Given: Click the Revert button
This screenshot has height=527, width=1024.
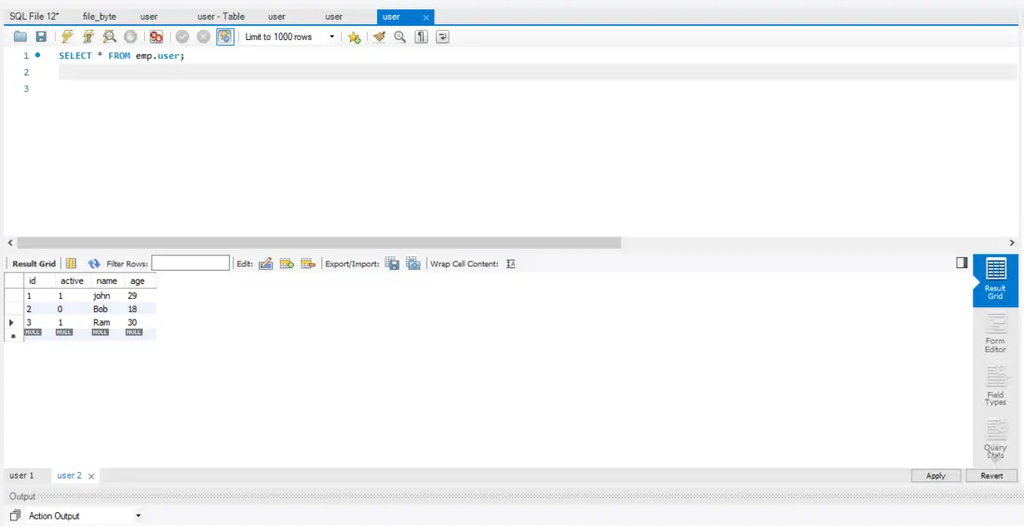Looking at the screenshot, I should 991,475.
